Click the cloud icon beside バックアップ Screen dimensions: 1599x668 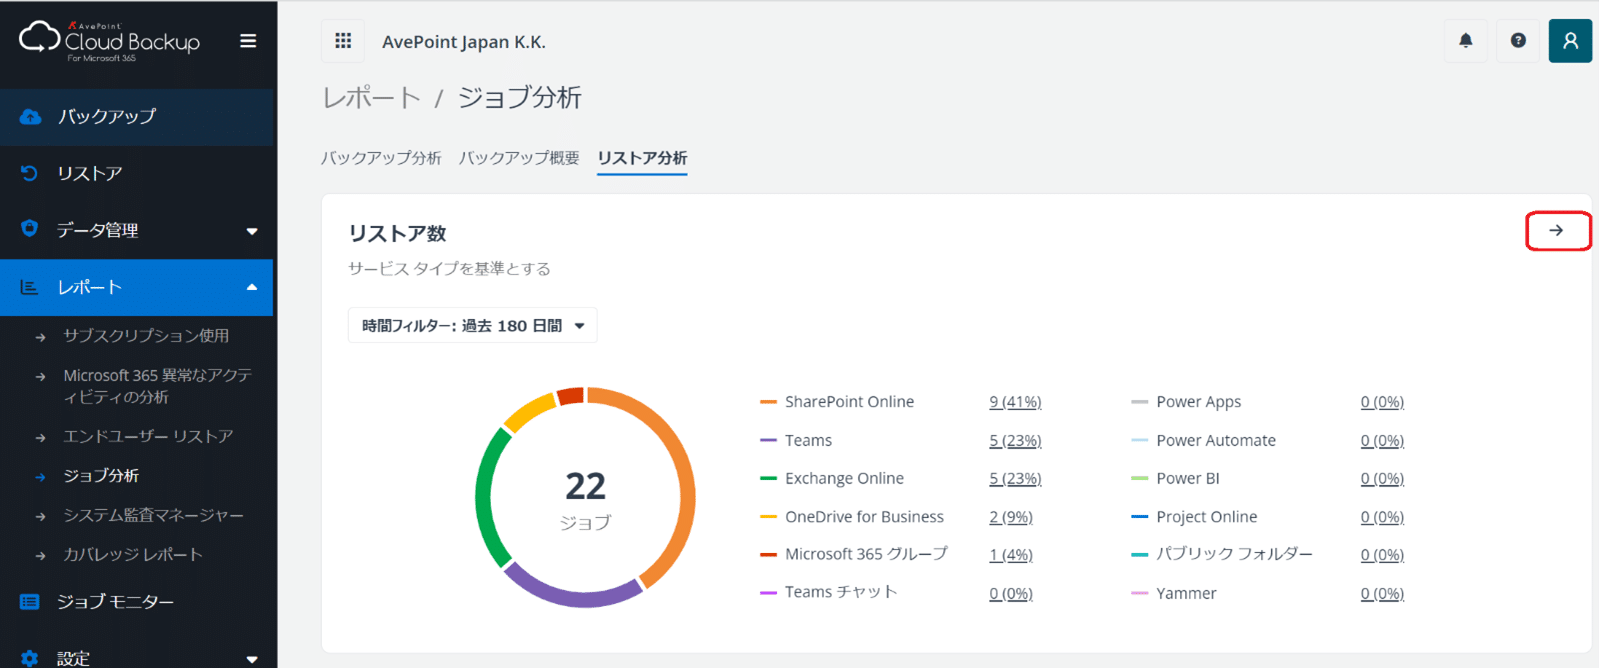pos(30,117)
